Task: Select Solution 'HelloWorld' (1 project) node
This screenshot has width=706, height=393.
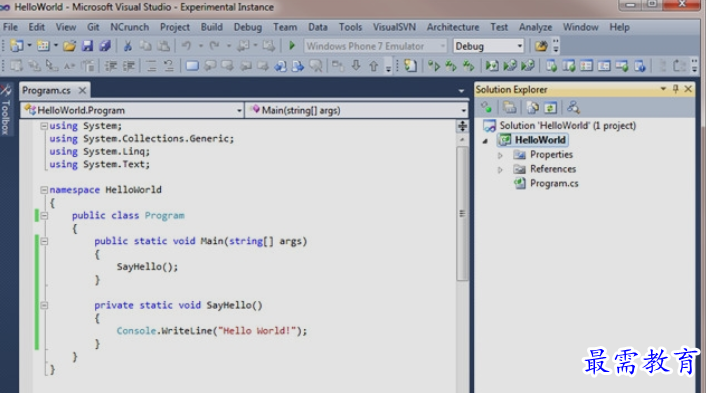Action: [567, 126]
